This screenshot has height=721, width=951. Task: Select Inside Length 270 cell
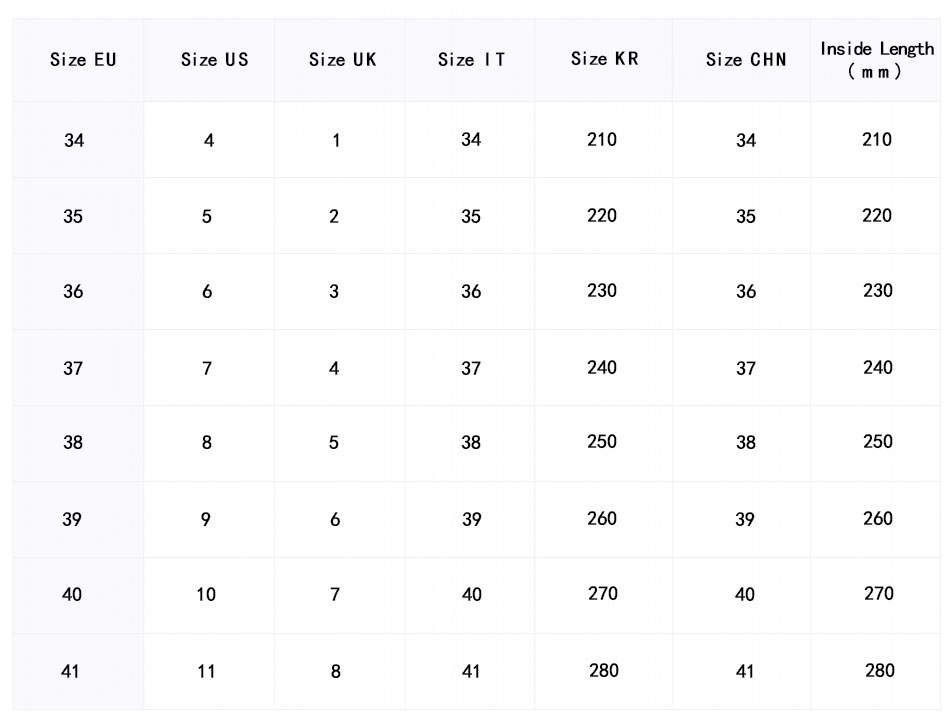(x=878, y=594)
